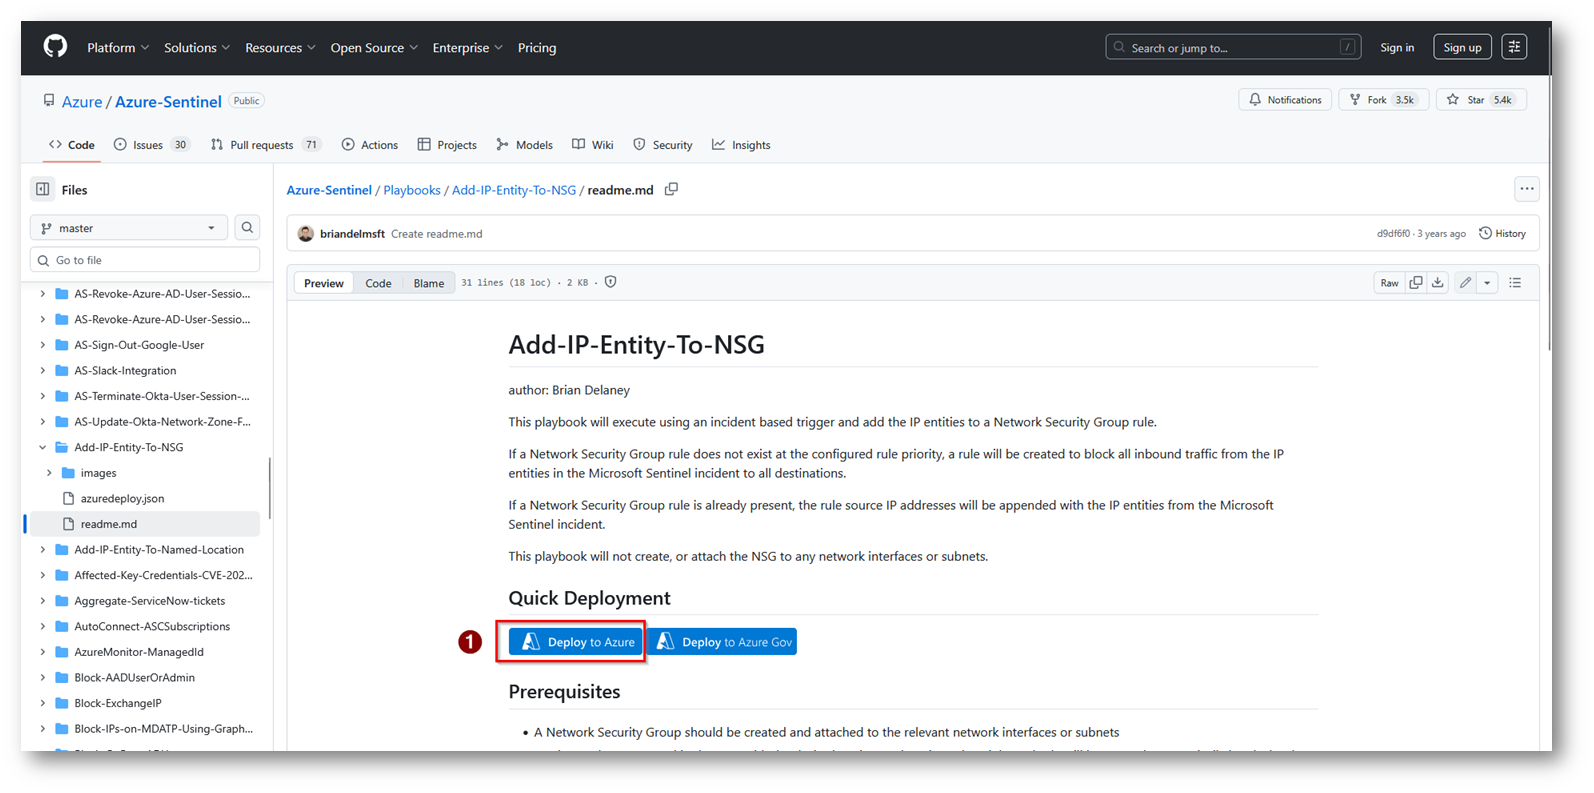
Task: Open the Pull requests tab
Action: click(x=262, y=145)
